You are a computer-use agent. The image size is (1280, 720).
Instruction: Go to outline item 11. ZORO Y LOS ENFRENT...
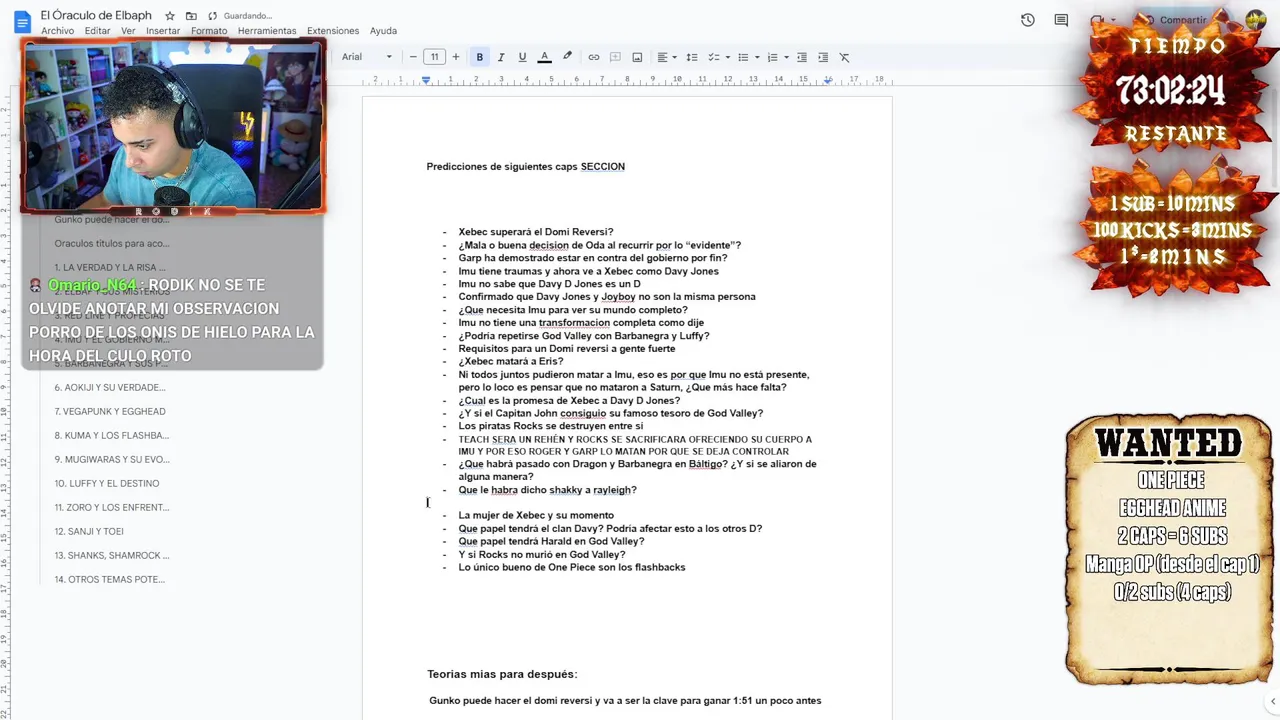coord(112,507)
